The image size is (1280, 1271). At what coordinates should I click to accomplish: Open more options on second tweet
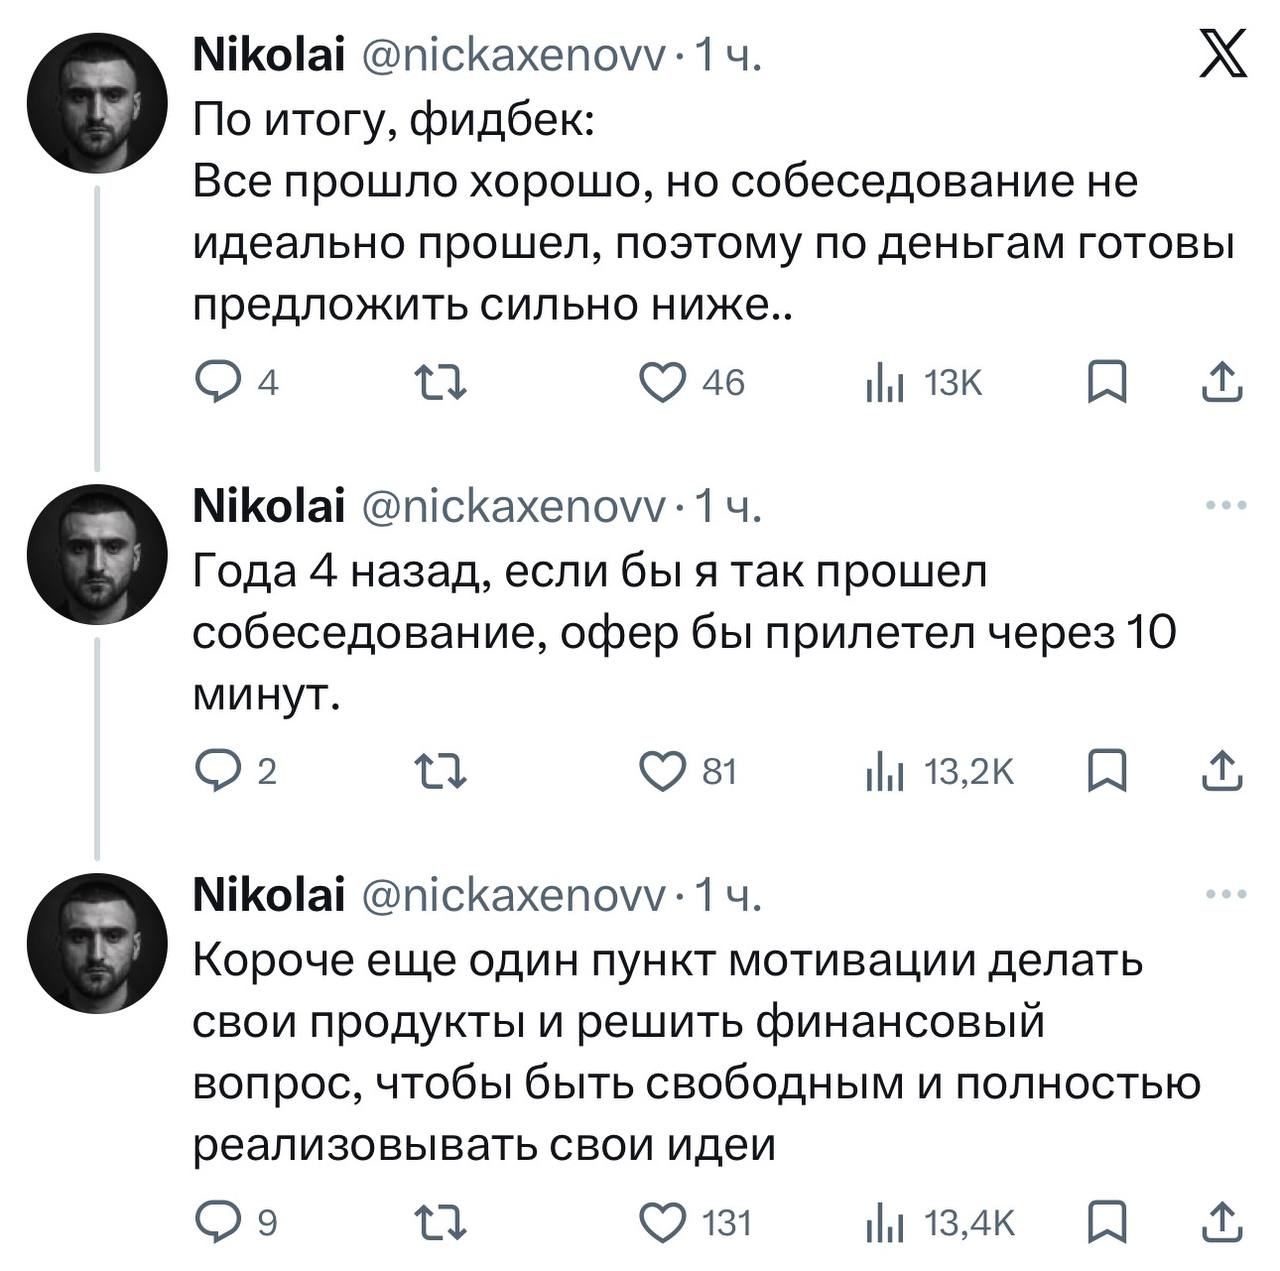[x=1226, y=505]
